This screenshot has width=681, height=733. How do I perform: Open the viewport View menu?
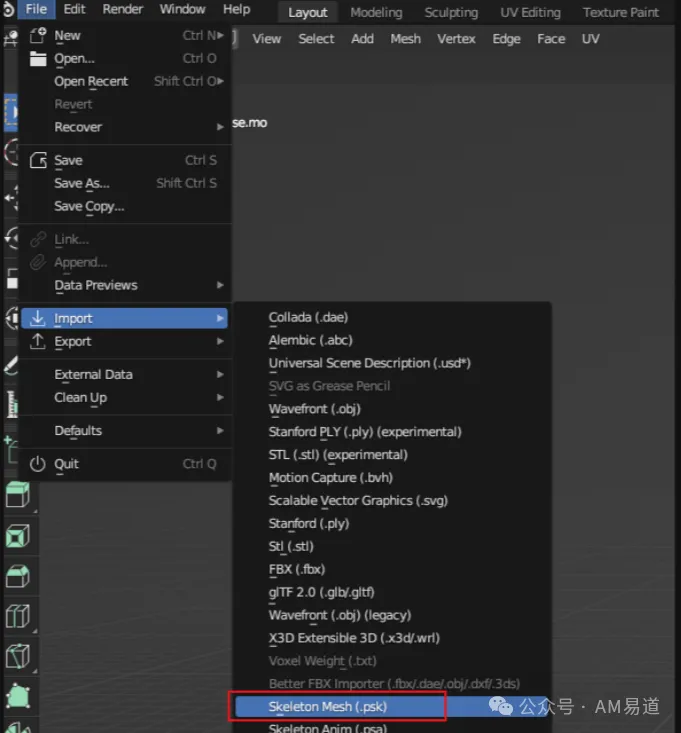point(267,39)
